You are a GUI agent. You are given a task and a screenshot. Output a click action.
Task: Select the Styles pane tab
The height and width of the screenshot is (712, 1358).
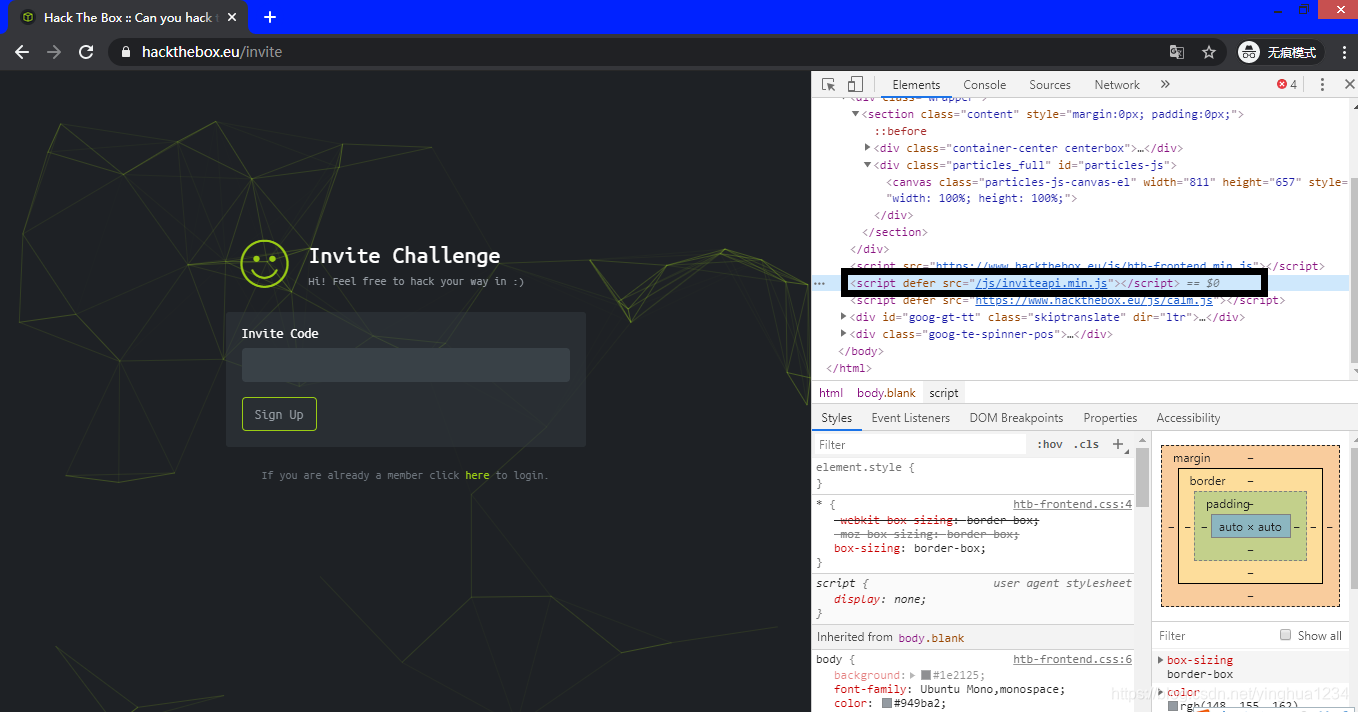pyautogui.click(x=837, y=418)
